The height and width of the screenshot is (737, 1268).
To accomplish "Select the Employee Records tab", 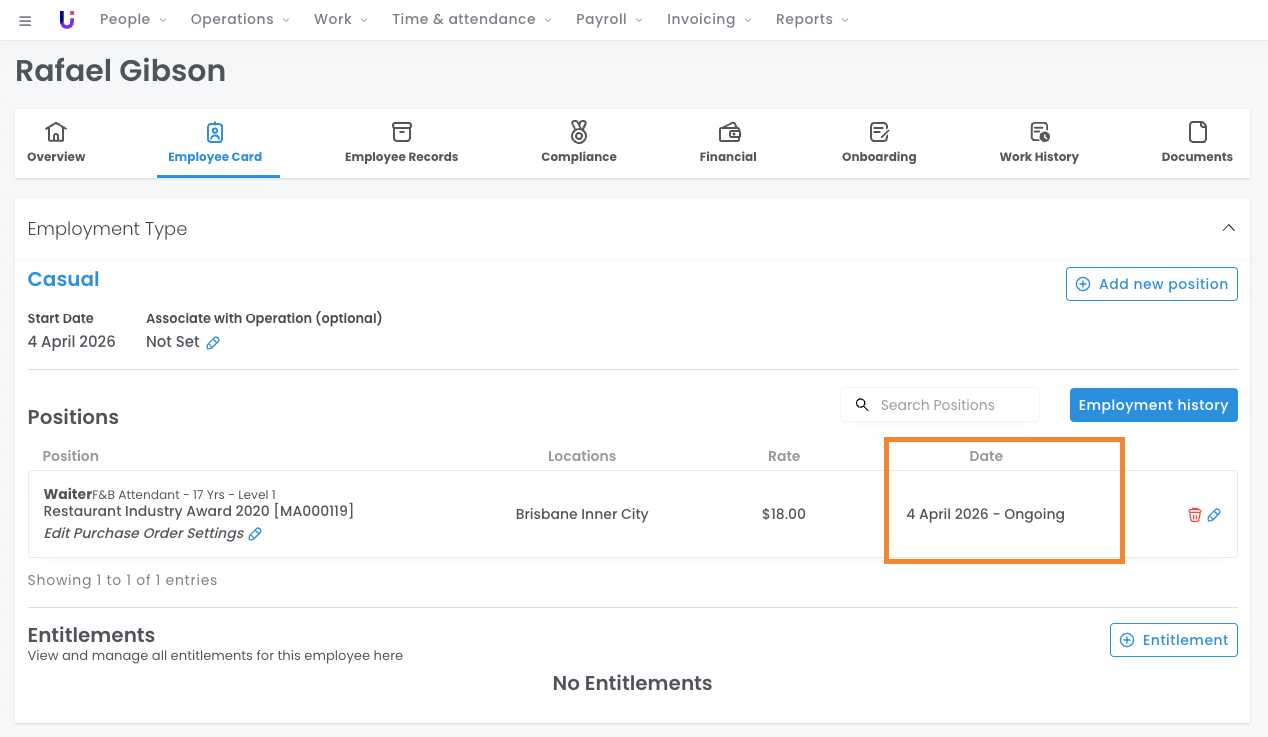I will pyautogui.click(x=401, y=143).
